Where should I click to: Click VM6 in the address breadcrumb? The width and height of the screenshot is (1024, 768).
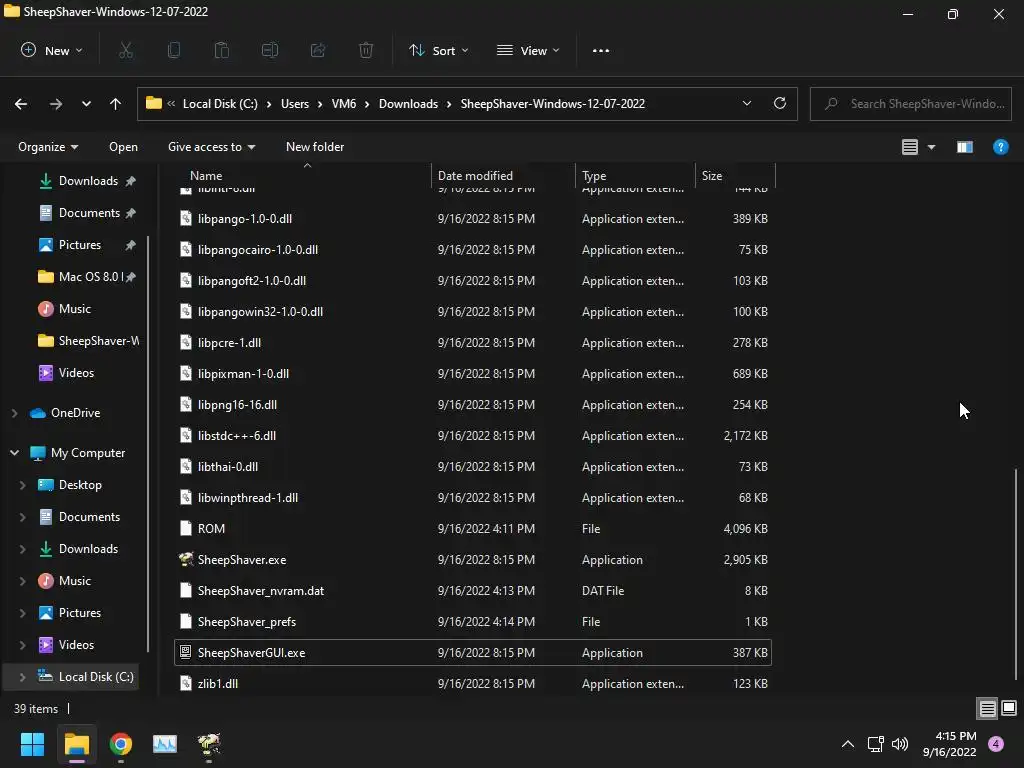click(x=344, y=104)
